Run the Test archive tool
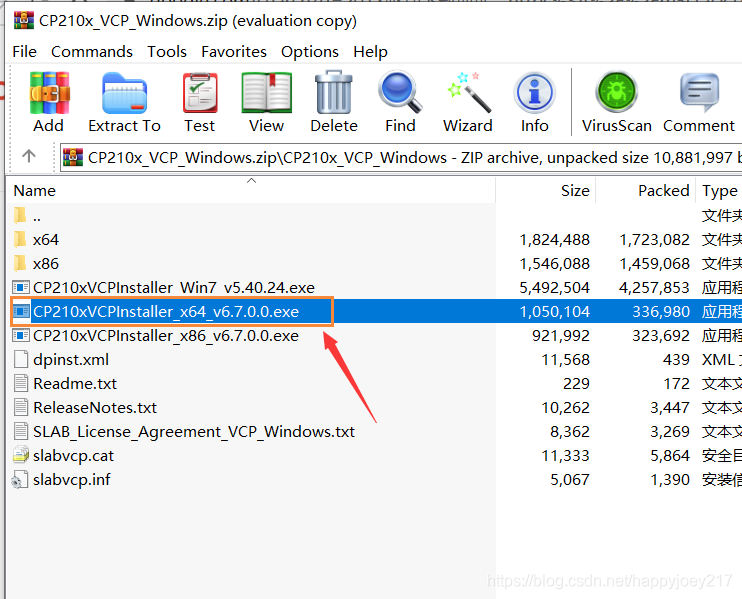Screen dimensions: 742x599 (200, 93)
